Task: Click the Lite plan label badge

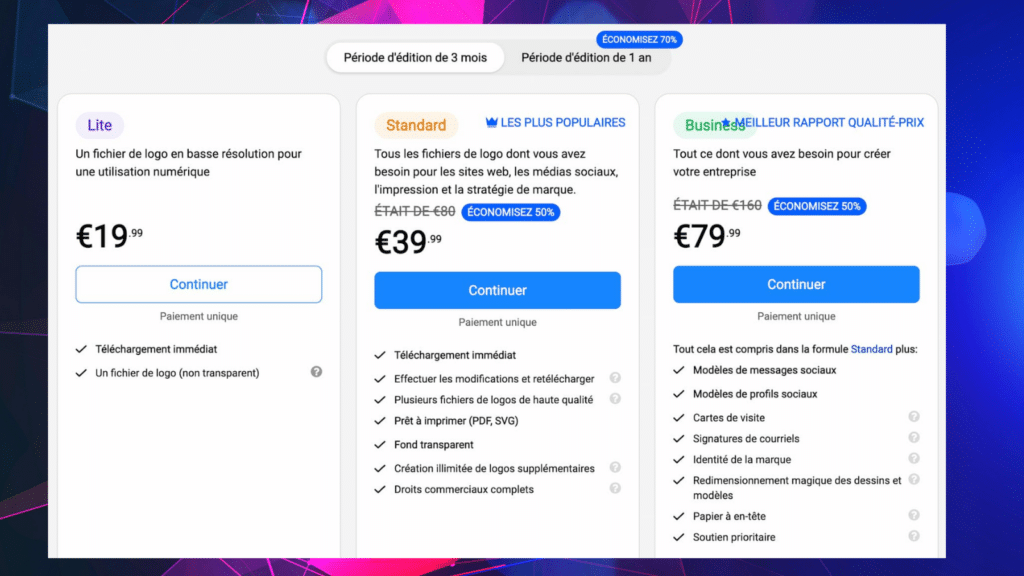Action: click(100, 125)
